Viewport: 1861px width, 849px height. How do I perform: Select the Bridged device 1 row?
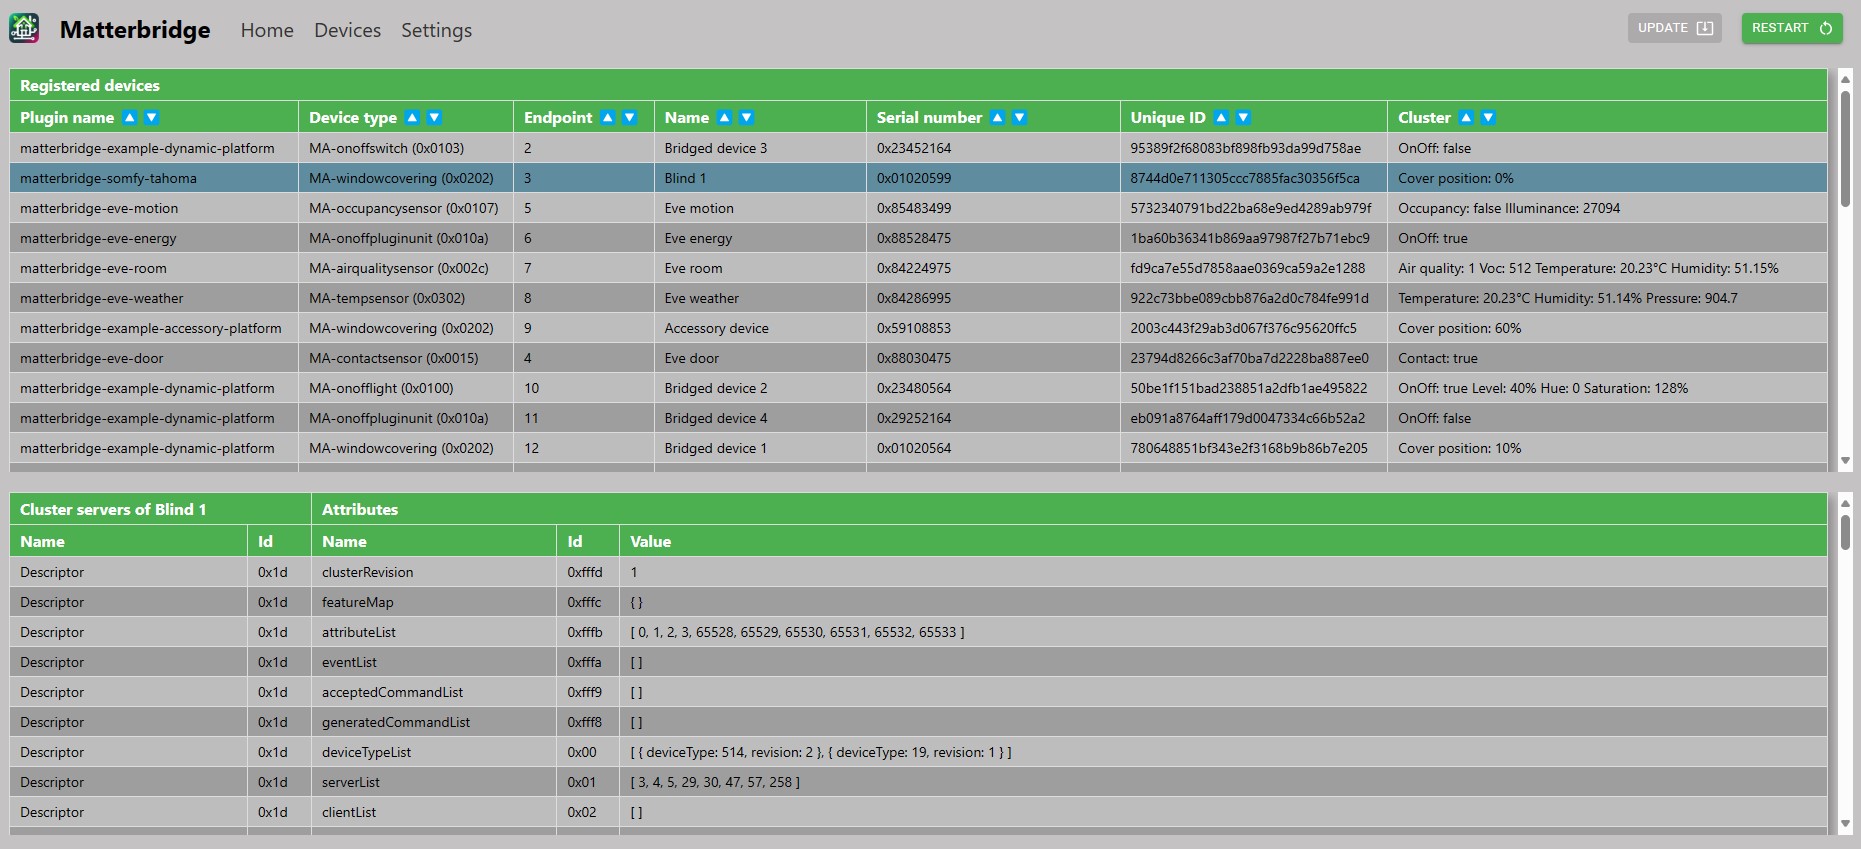[x=918, y=448]
